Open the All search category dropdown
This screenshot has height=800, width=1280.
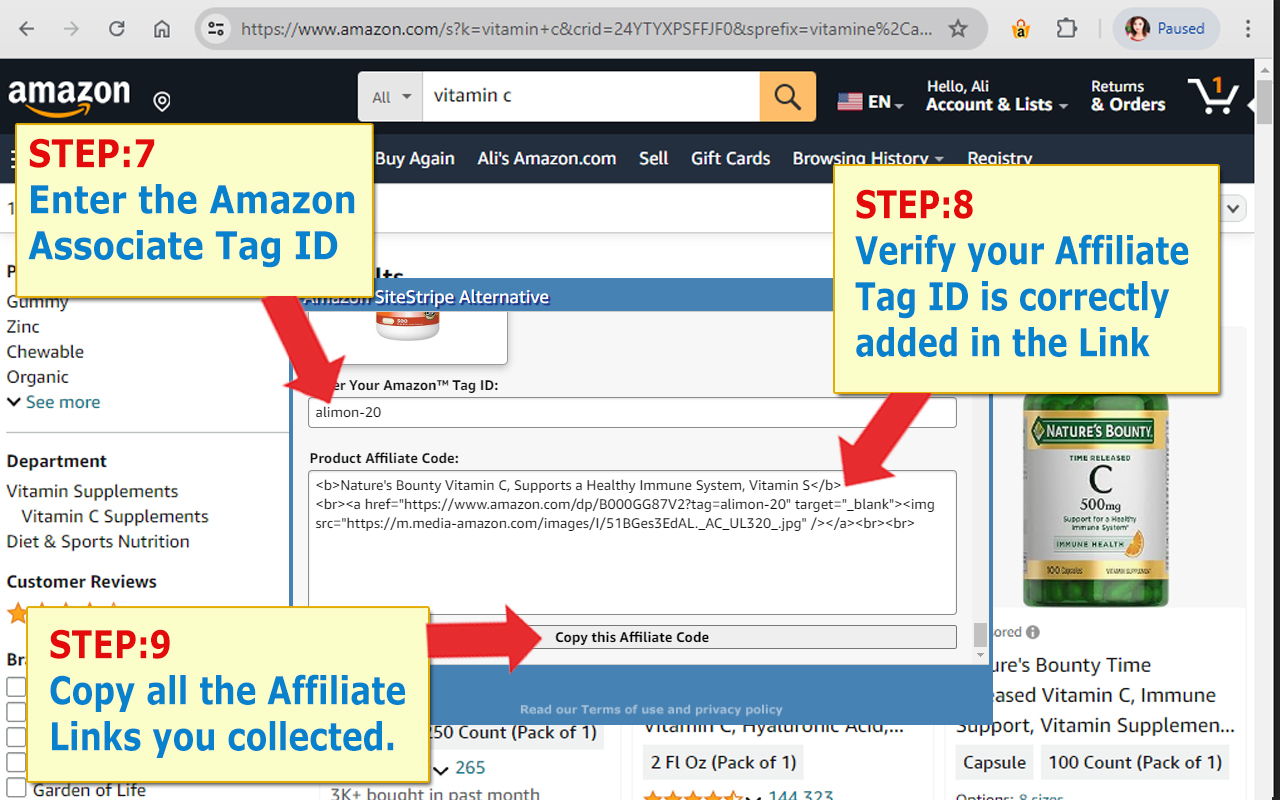[389, 96]
